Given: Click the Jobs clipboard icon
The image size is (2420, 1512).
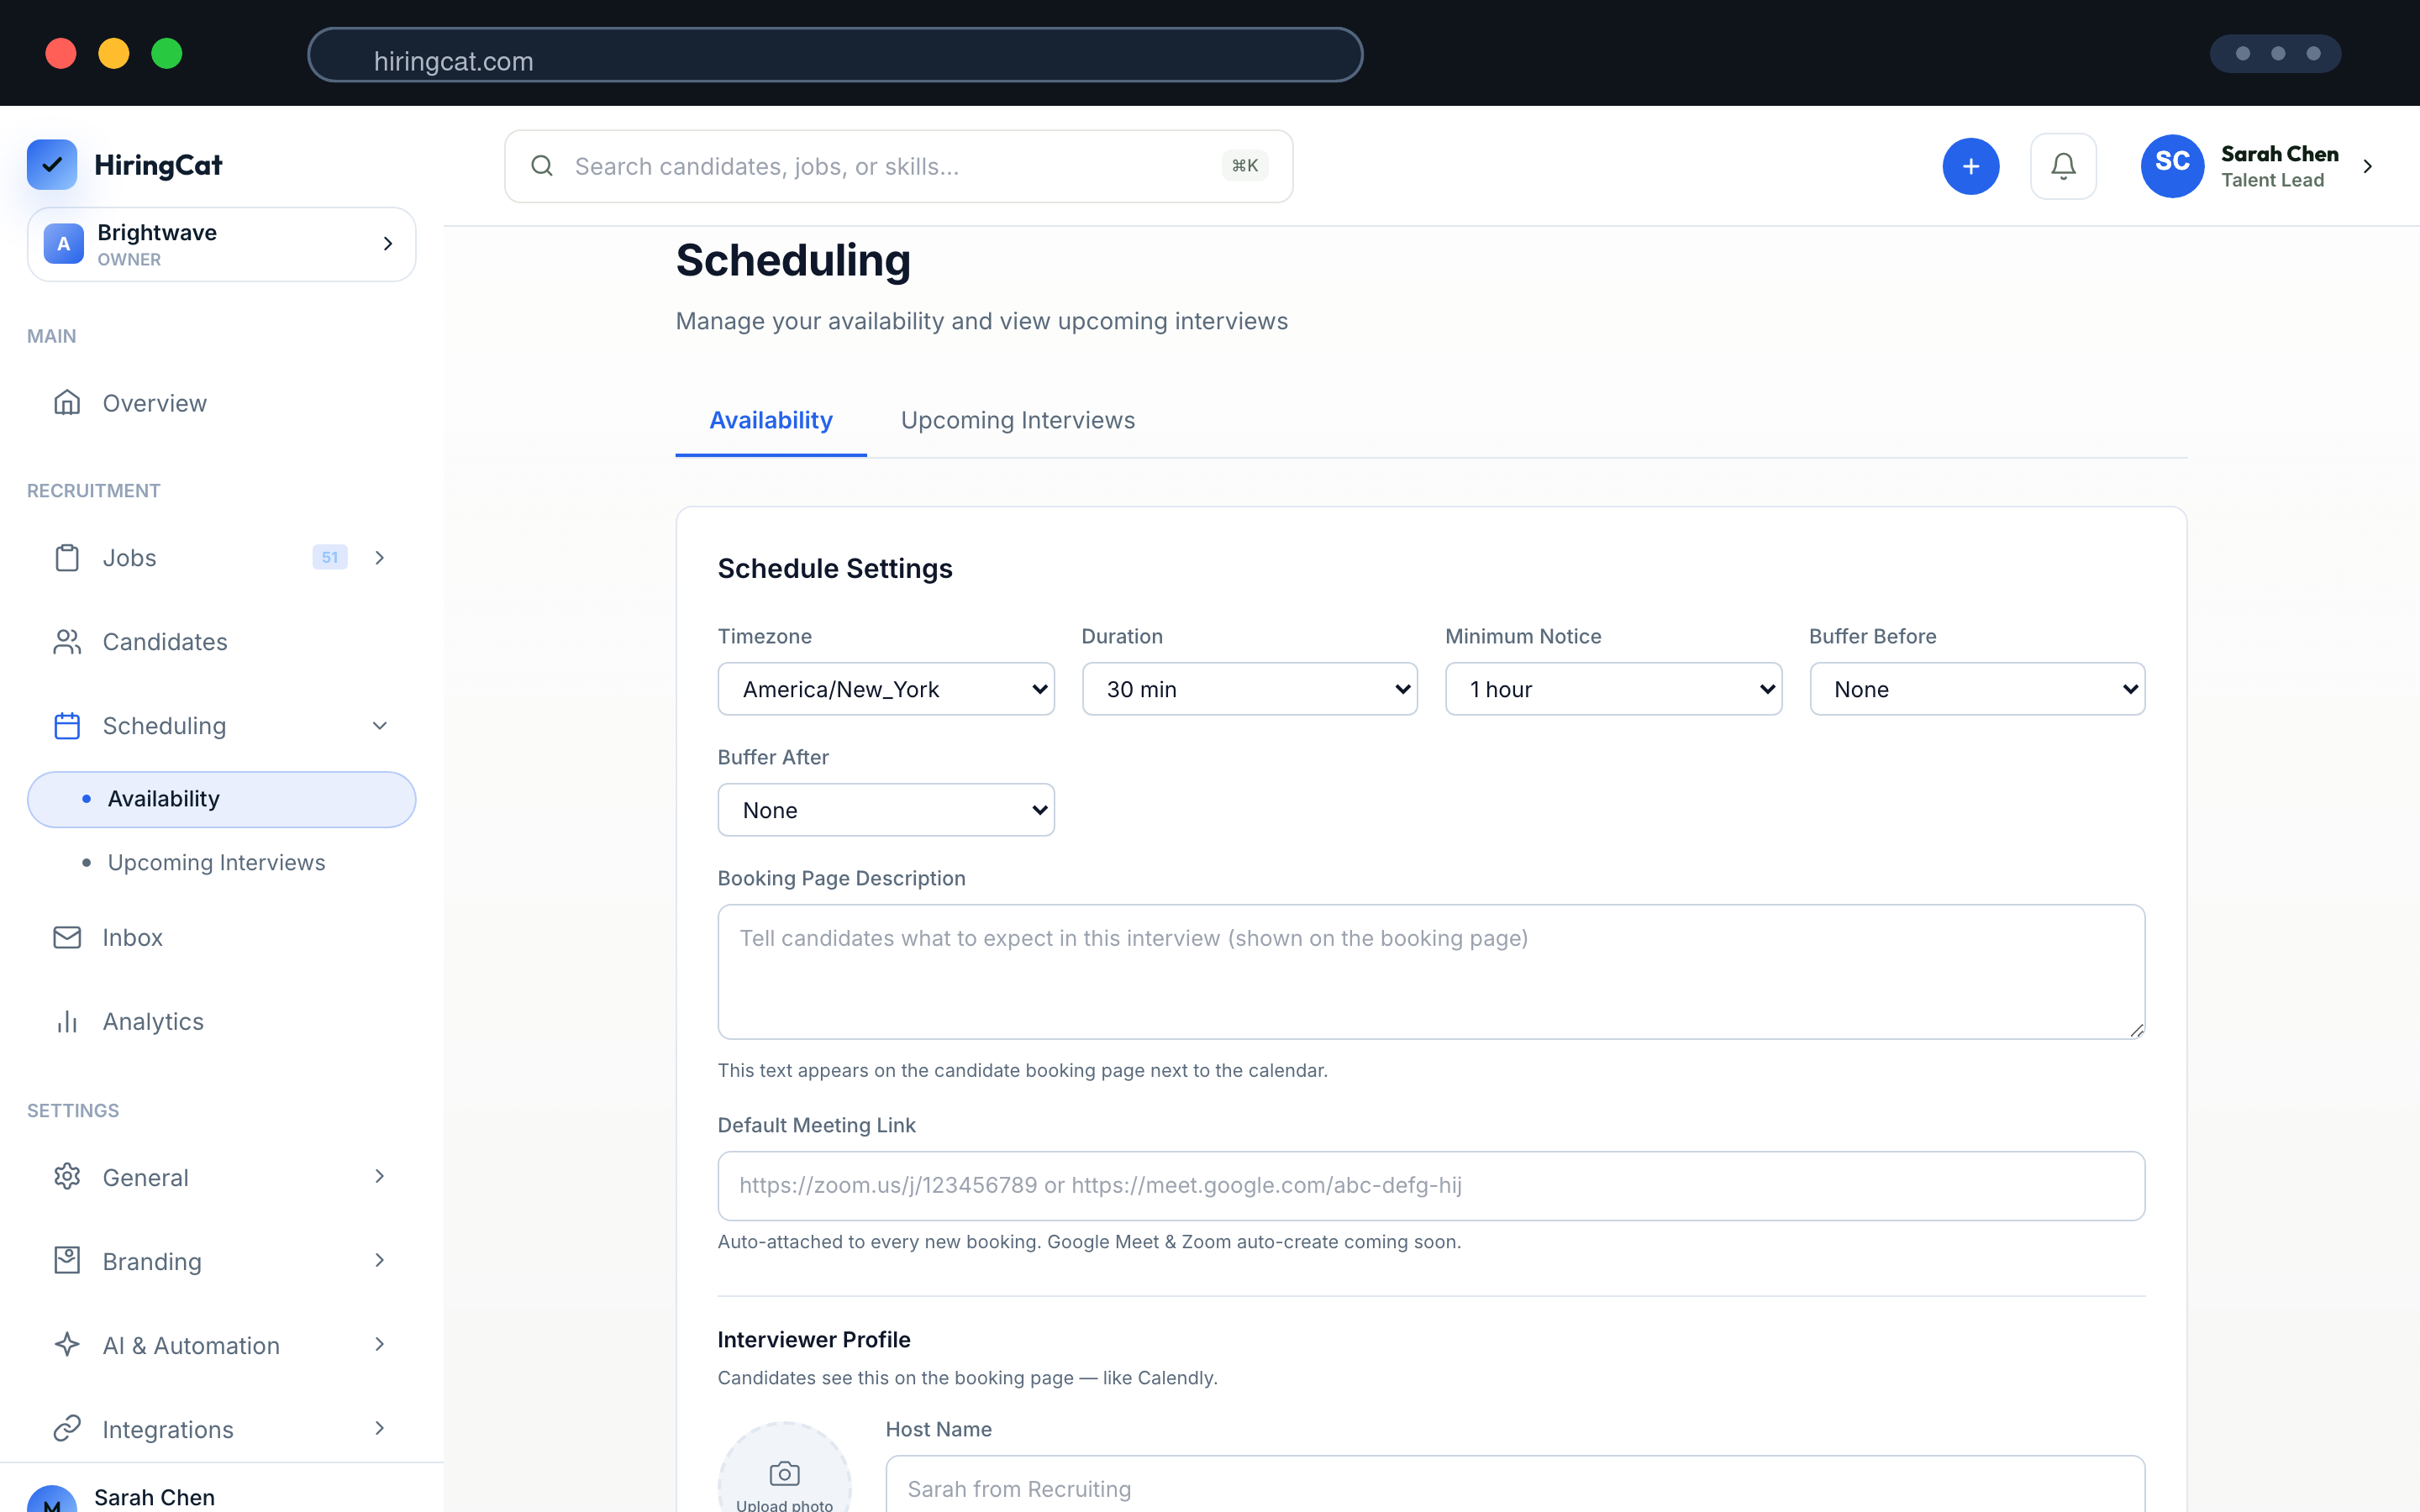Looking at the screenshot, I should pyautogui.click(x=67, y=557).
